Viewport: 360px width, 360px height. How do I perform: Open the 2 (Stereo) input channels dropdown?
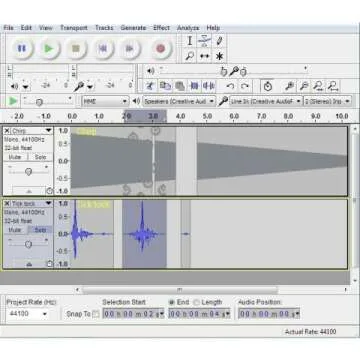(328, 101)
